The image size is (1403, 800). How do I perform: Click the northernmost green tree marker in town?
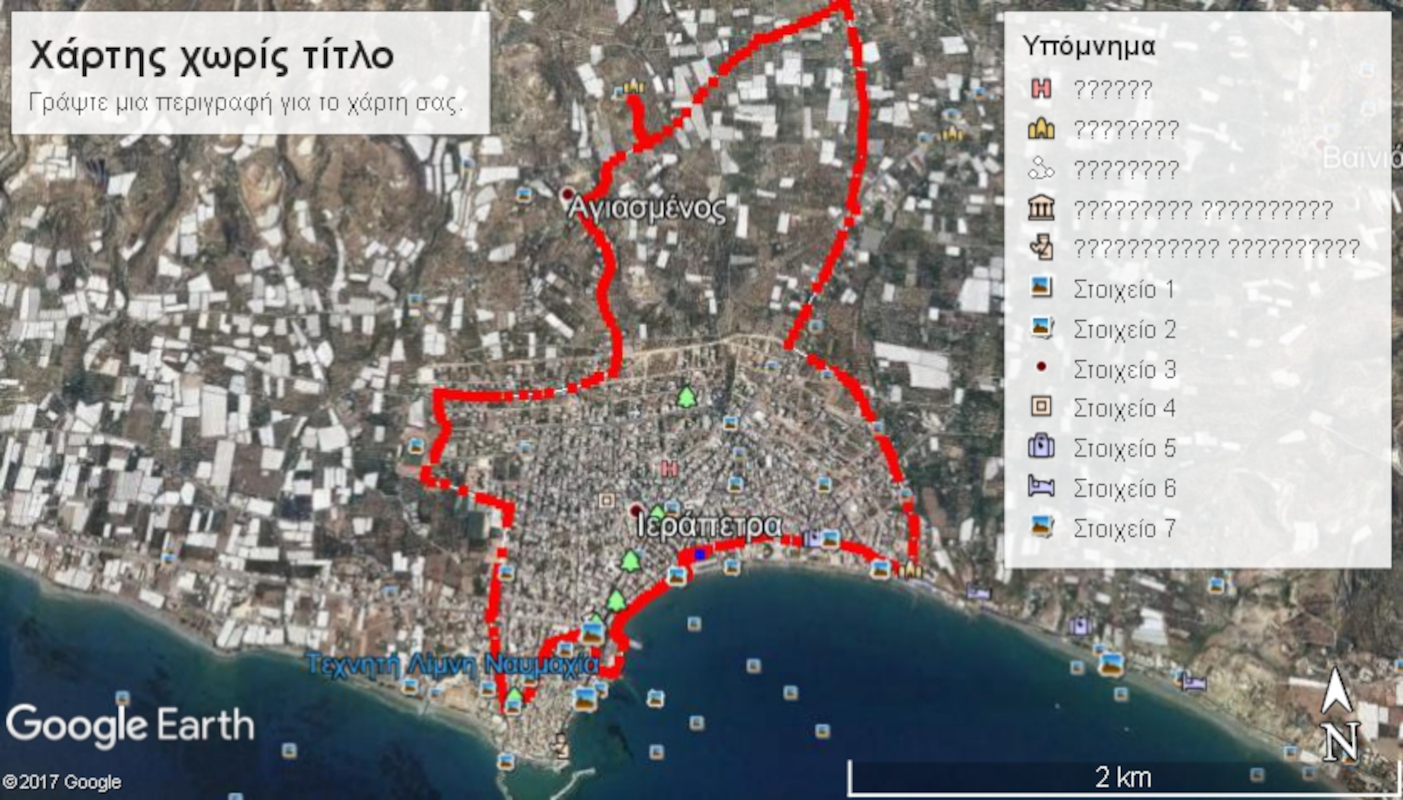click(686, 398)
